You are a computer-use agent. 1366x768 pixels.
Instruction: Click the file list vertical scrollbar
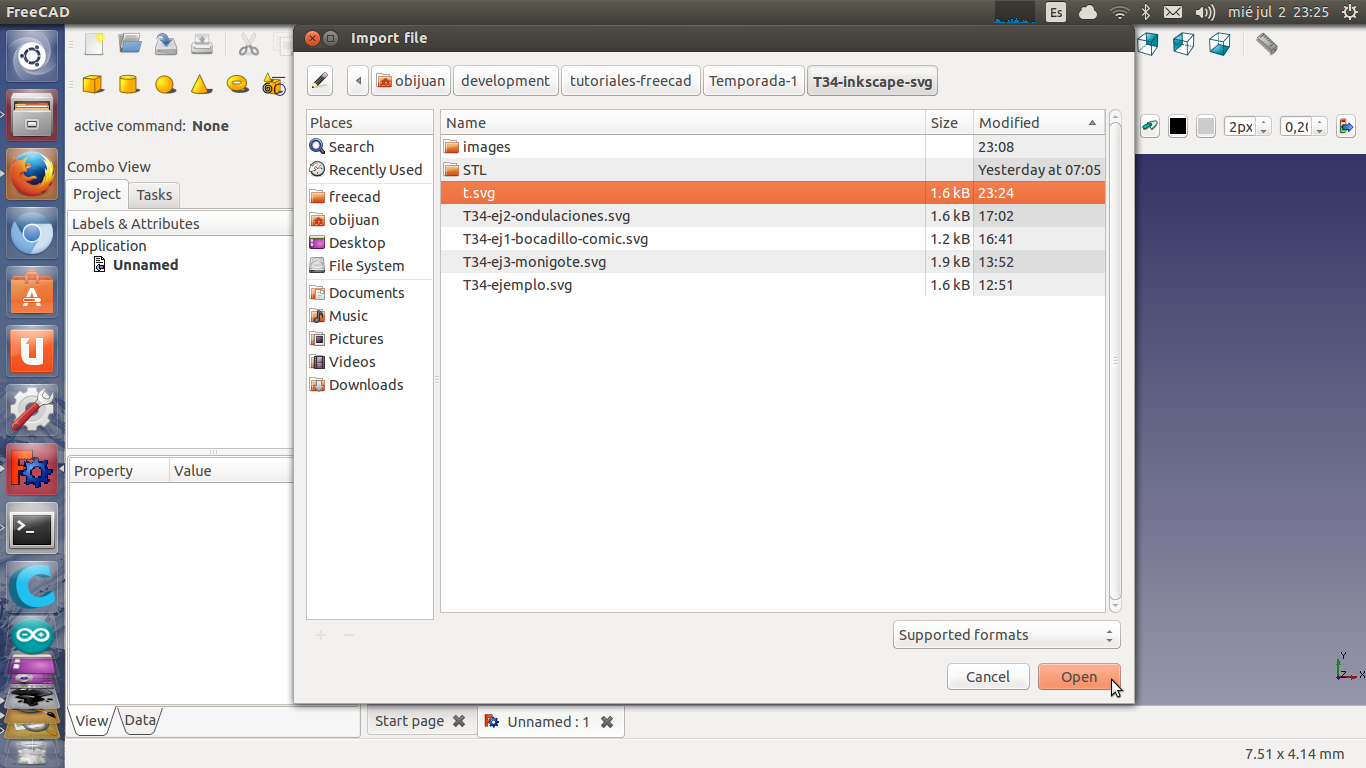(x=1115, y=361)
